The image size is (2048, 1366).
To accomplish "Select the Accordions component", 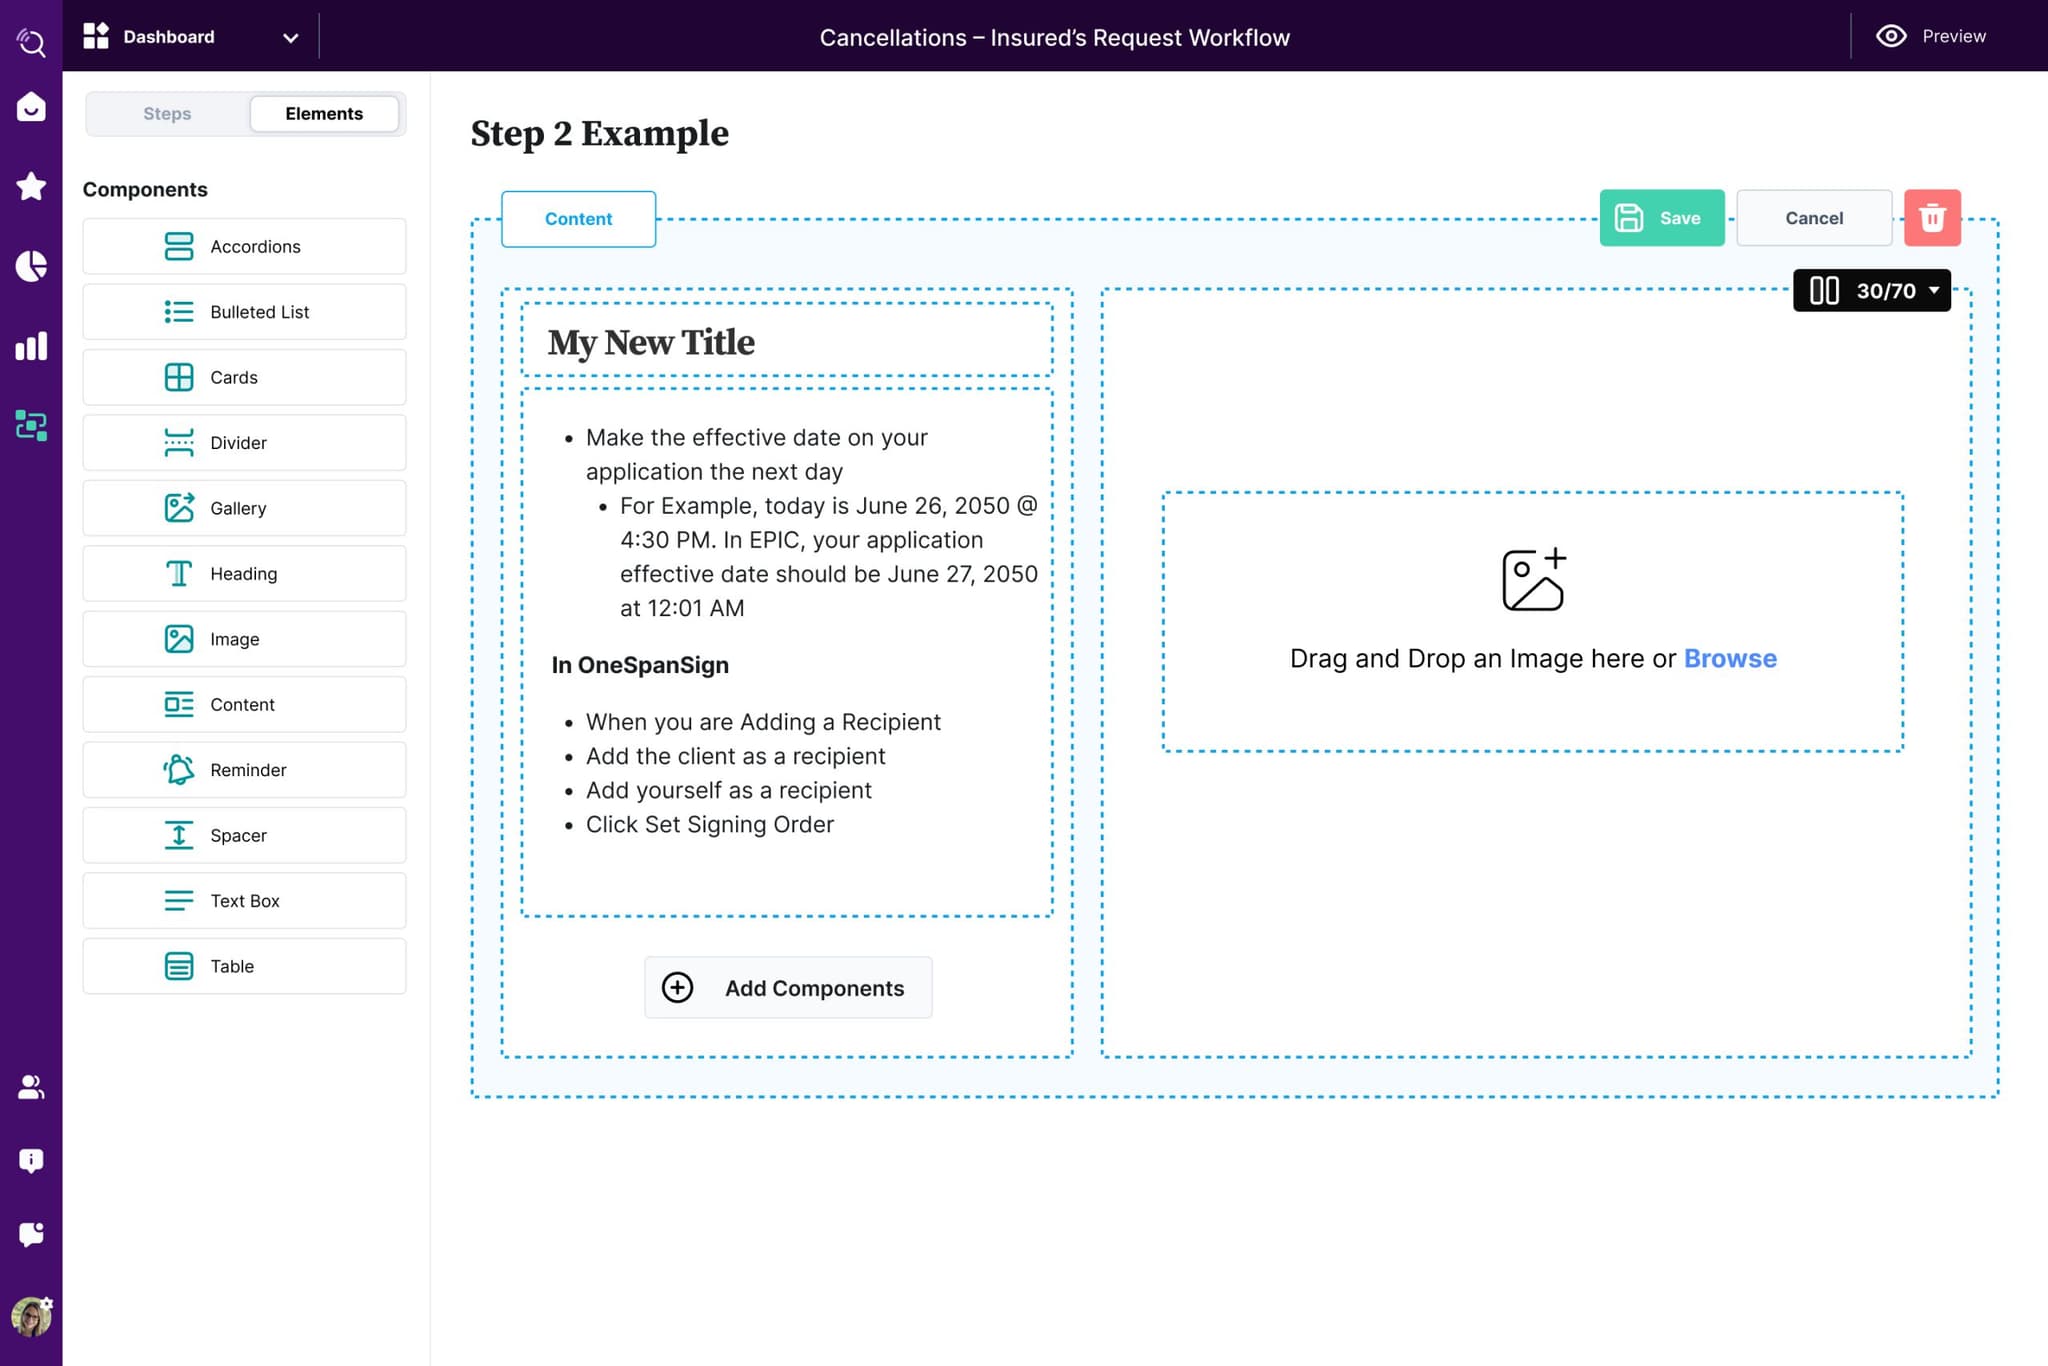I will 244,246.
